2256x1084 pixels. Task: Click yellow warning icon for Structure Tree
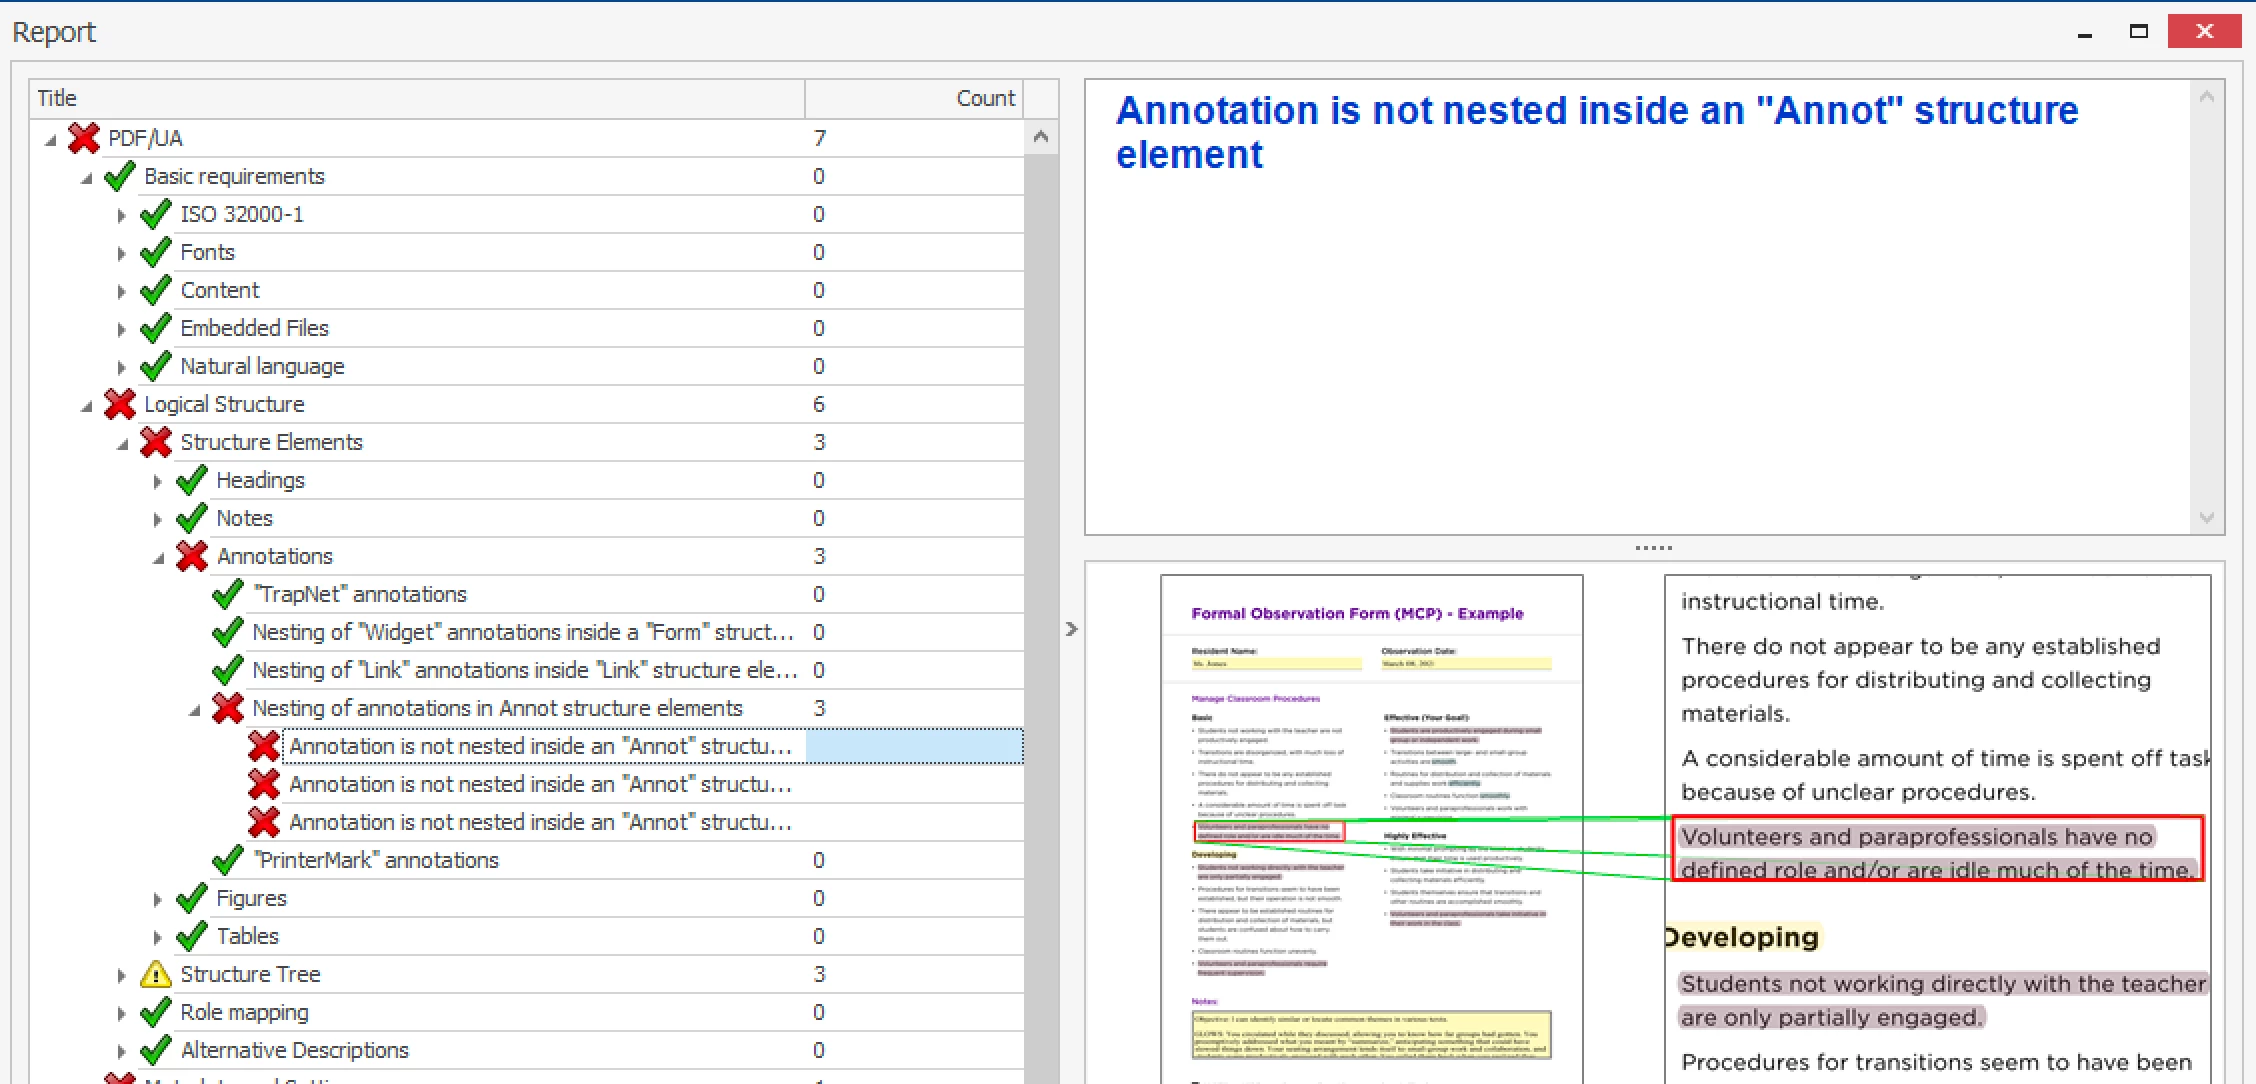(x=156, y=974)
